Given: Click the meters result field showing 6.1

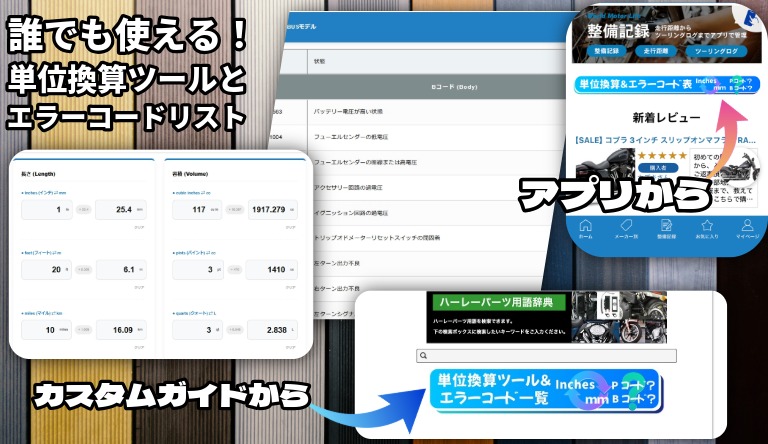Looking at the screenshot, I should pos(121,270).
